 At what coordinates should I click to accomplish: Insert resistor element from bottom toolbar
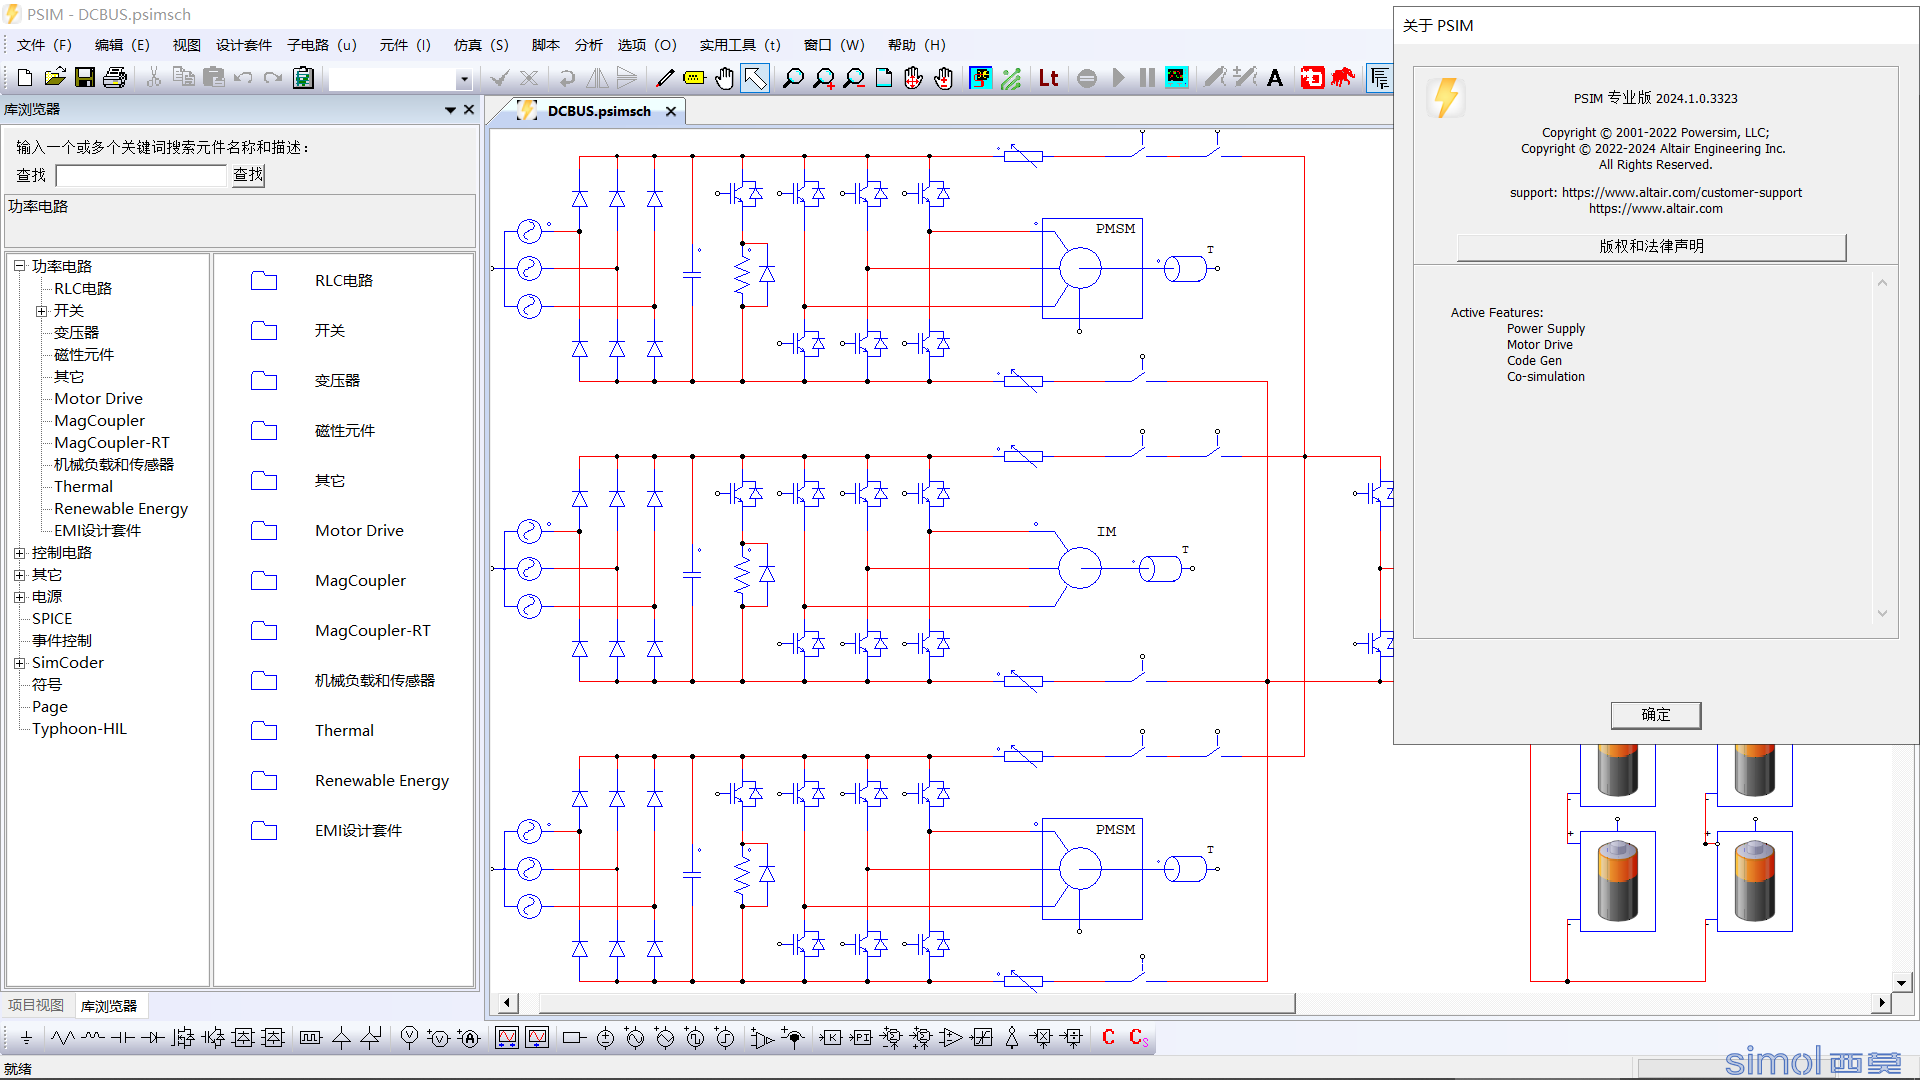[x=63, y=1038]
